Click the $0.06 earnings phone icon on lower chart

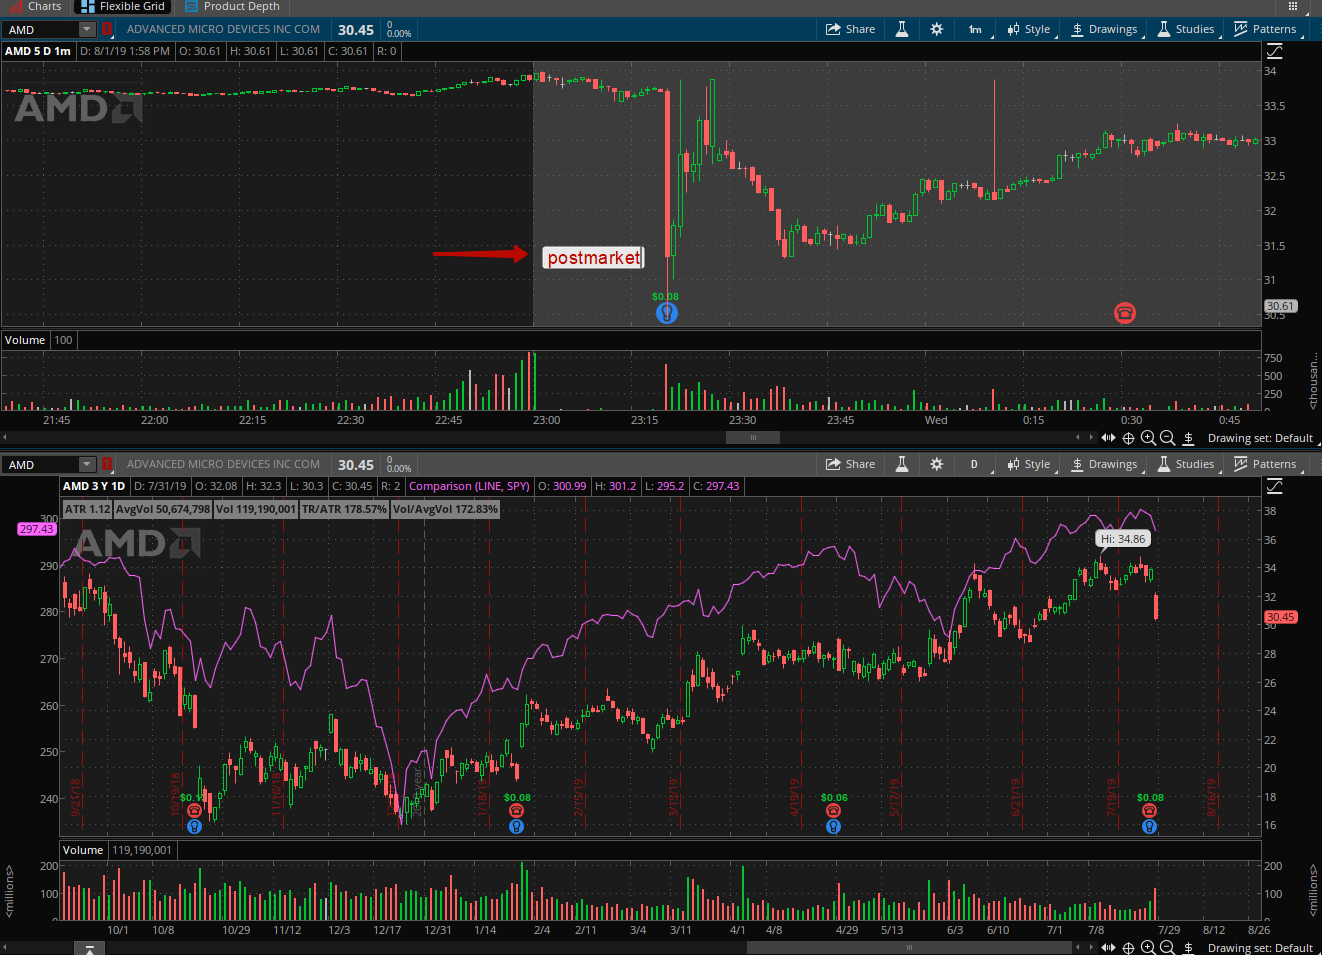(x=833, y=811)
